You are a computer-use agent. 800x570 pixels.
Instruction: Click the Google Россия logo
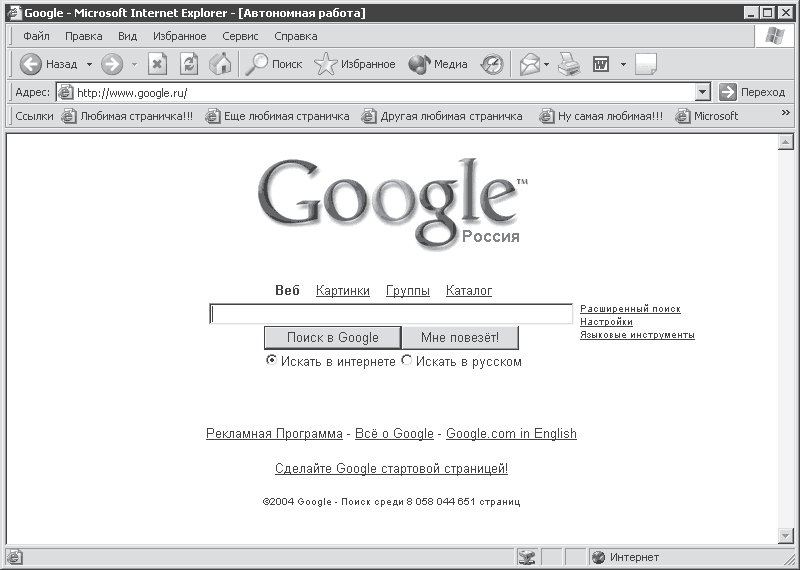pyautogui.click(x=392, y=204)
